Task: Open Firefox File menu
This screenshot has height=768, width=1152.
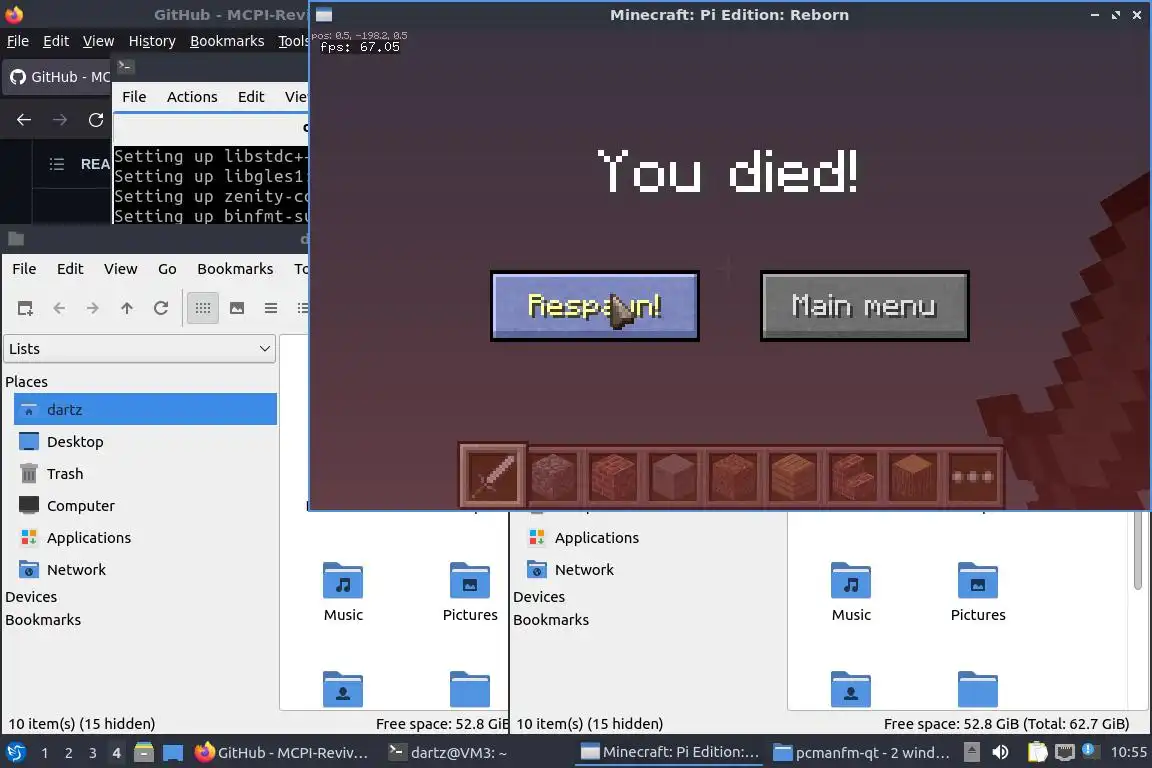Action: 18,41
